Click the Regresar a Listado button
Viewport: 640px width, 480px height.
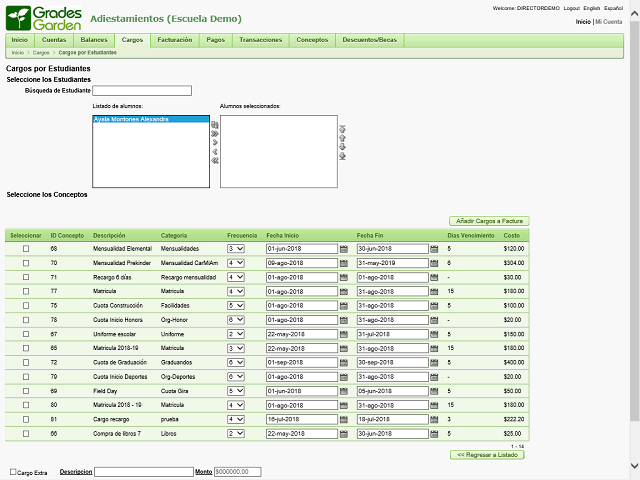[x=487, y=455]
